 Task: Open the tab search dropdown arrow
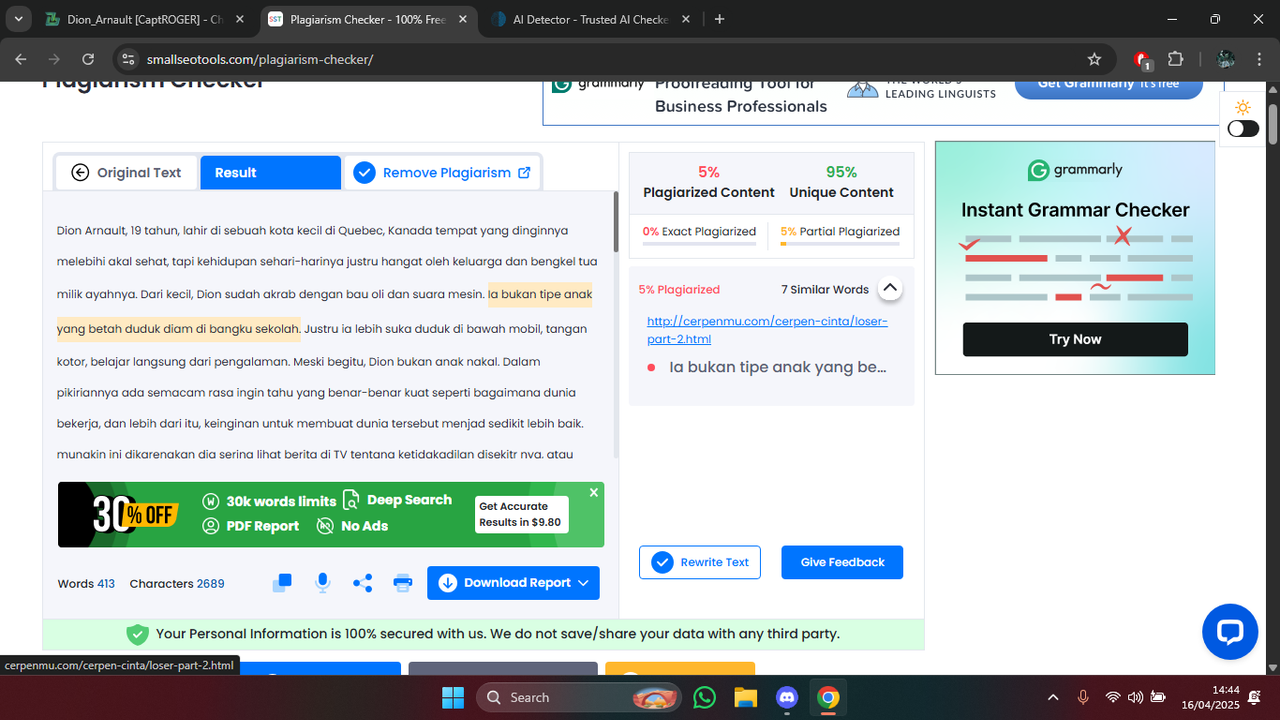coord(18,19)
